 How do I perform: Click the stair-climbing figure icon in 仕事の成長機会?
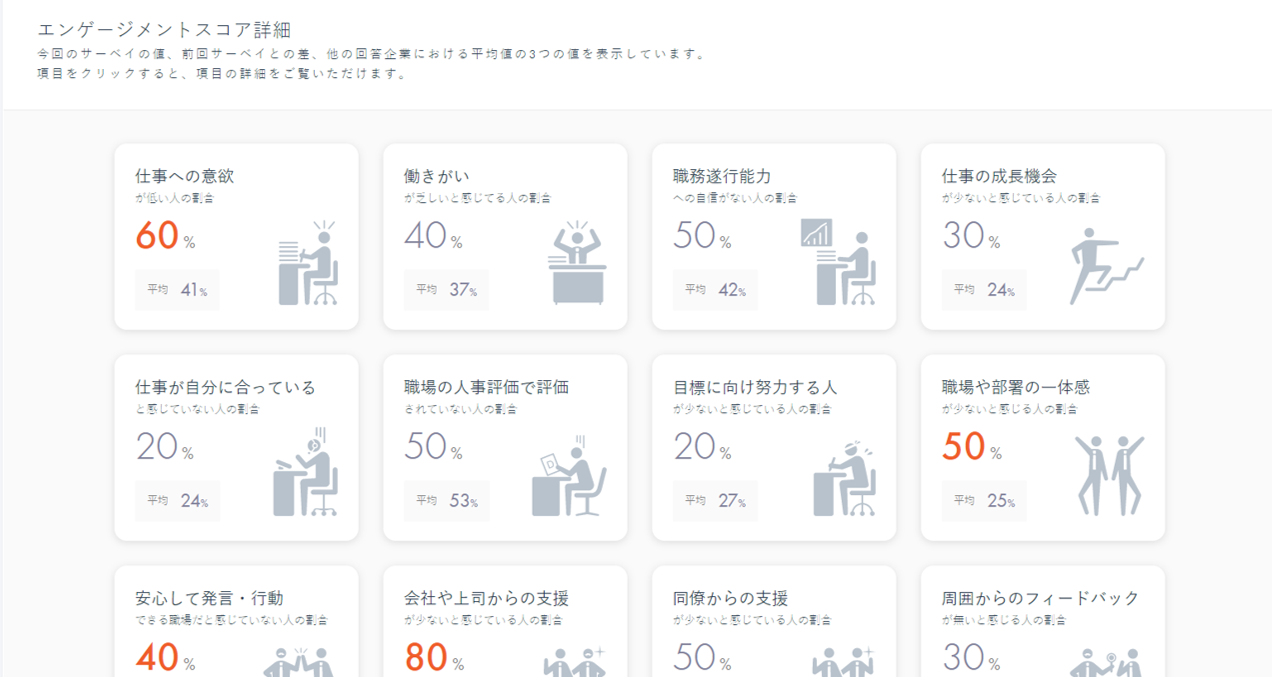pyautogui.click(x=1105, y=266)
